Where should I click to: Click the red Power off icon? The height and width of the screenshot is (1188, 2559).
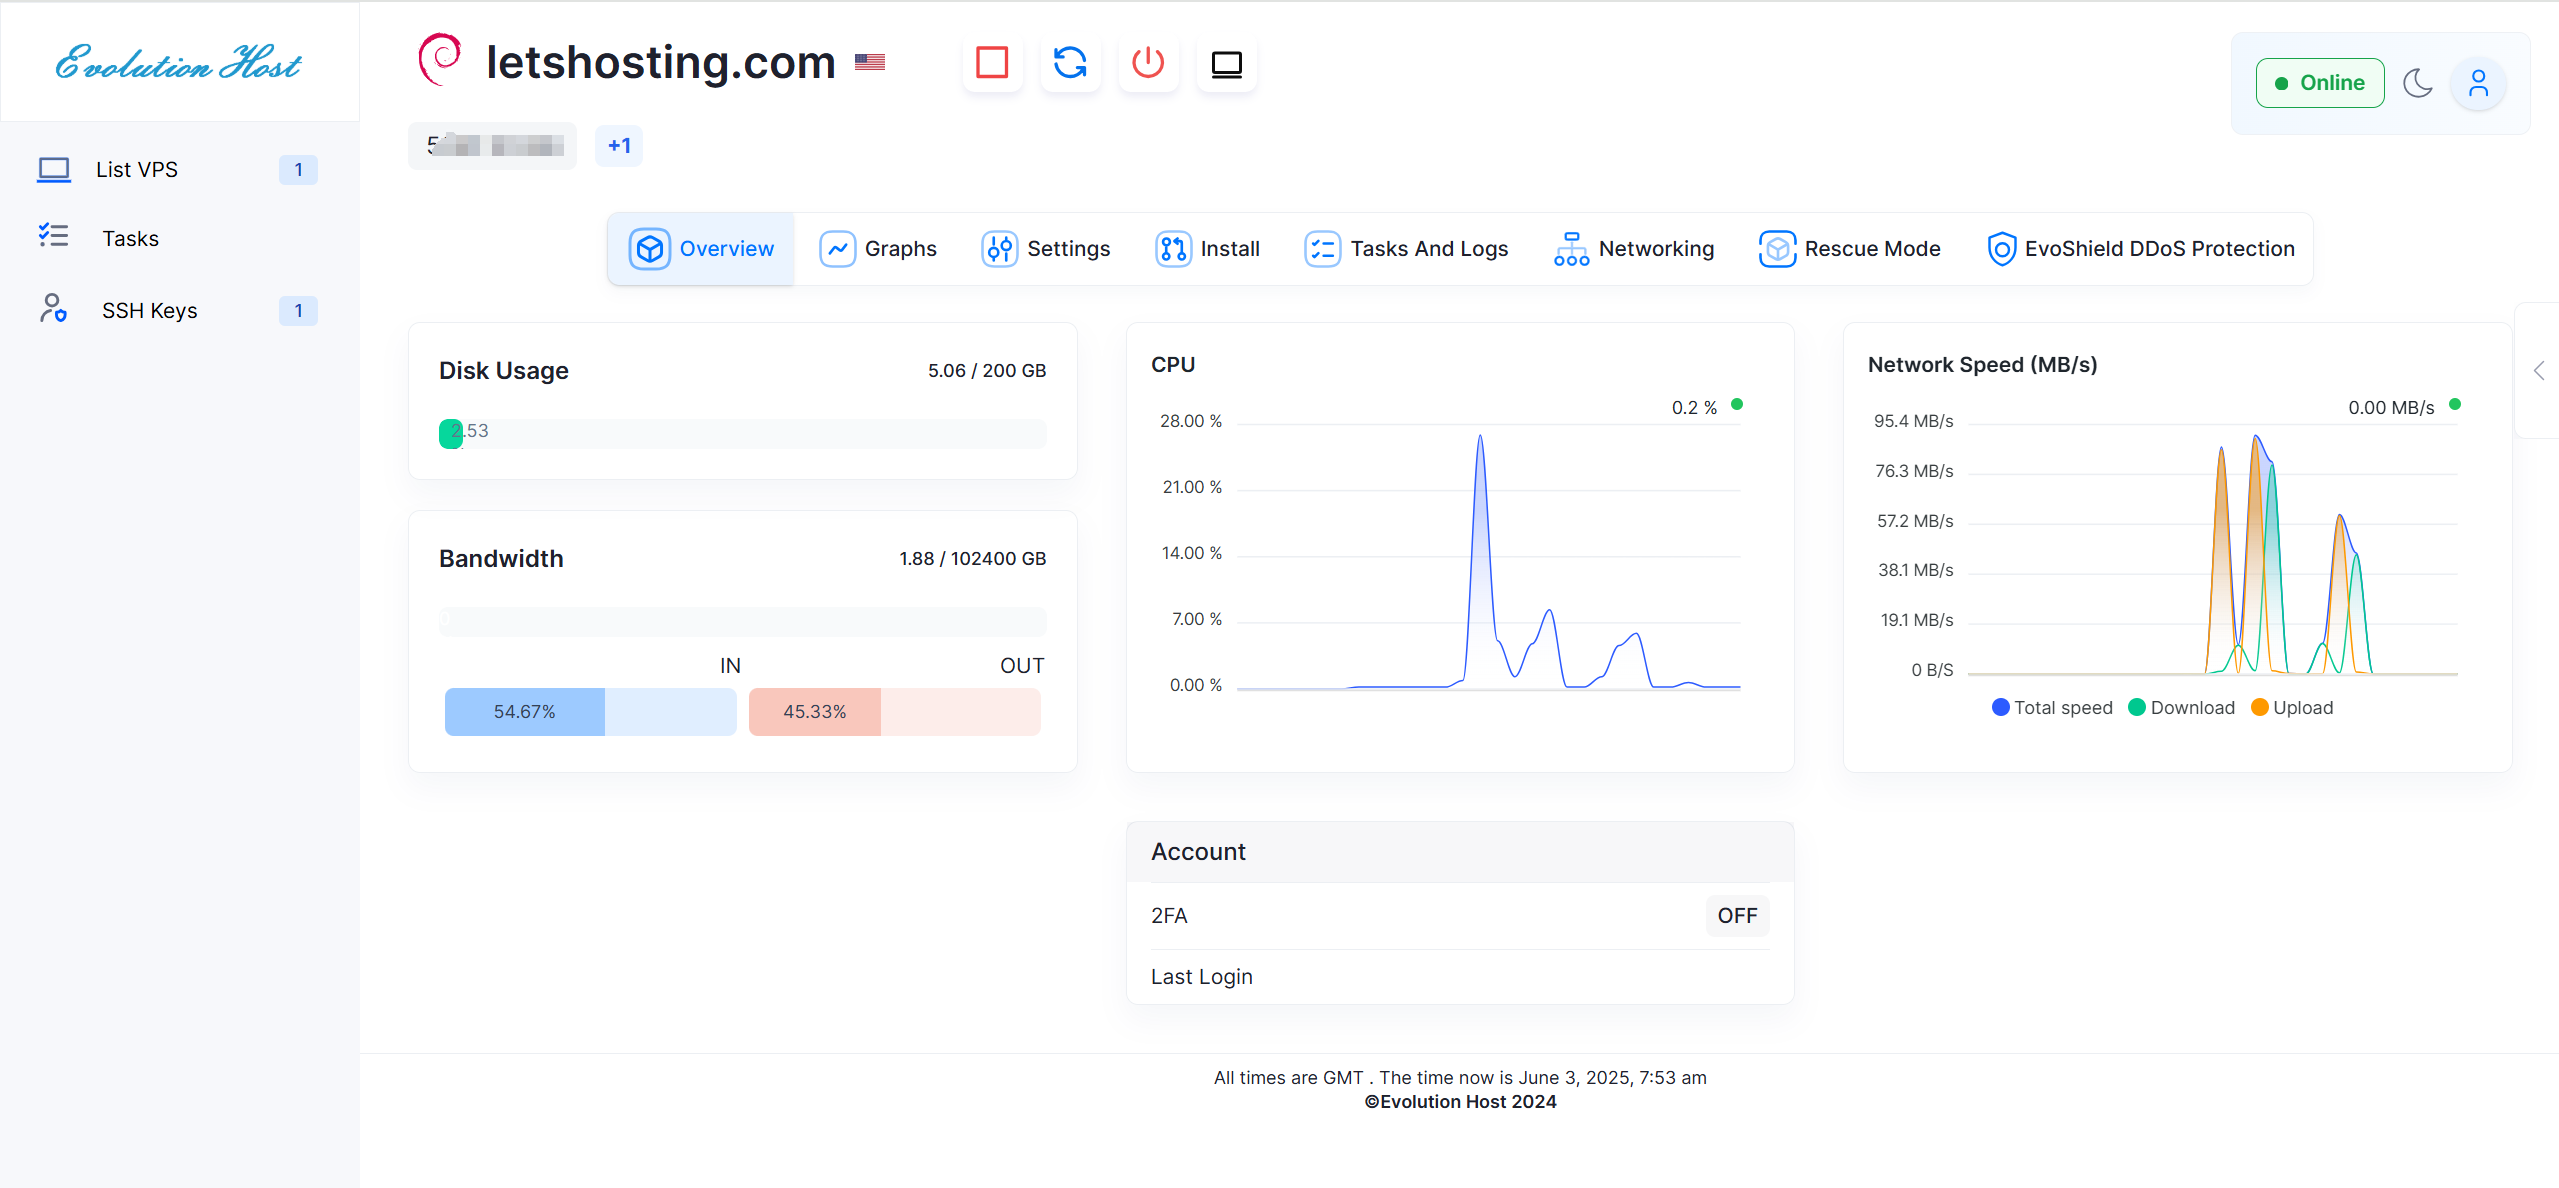[x=1148, y=63]
